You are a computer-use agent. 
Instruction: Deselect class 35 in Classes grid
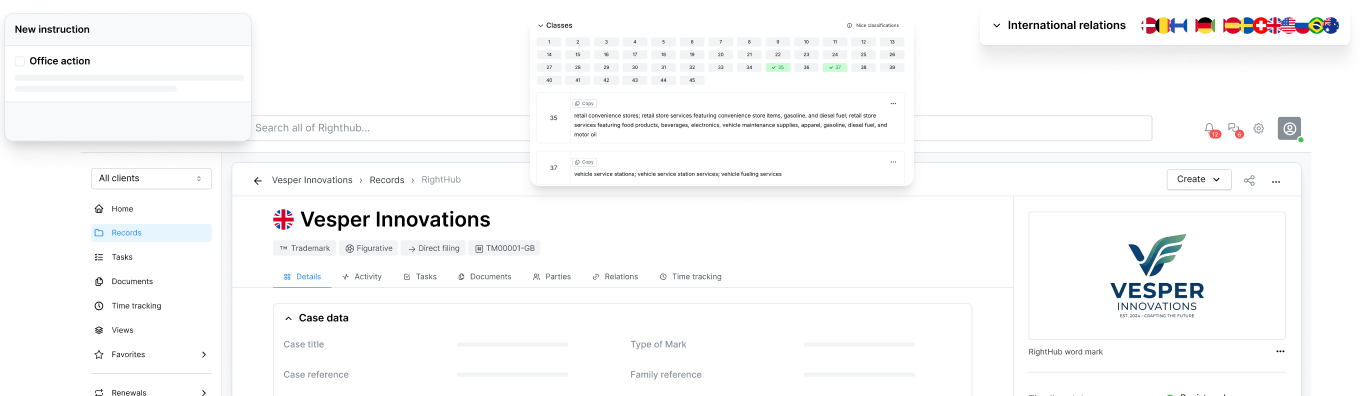[x=778, y=67]
